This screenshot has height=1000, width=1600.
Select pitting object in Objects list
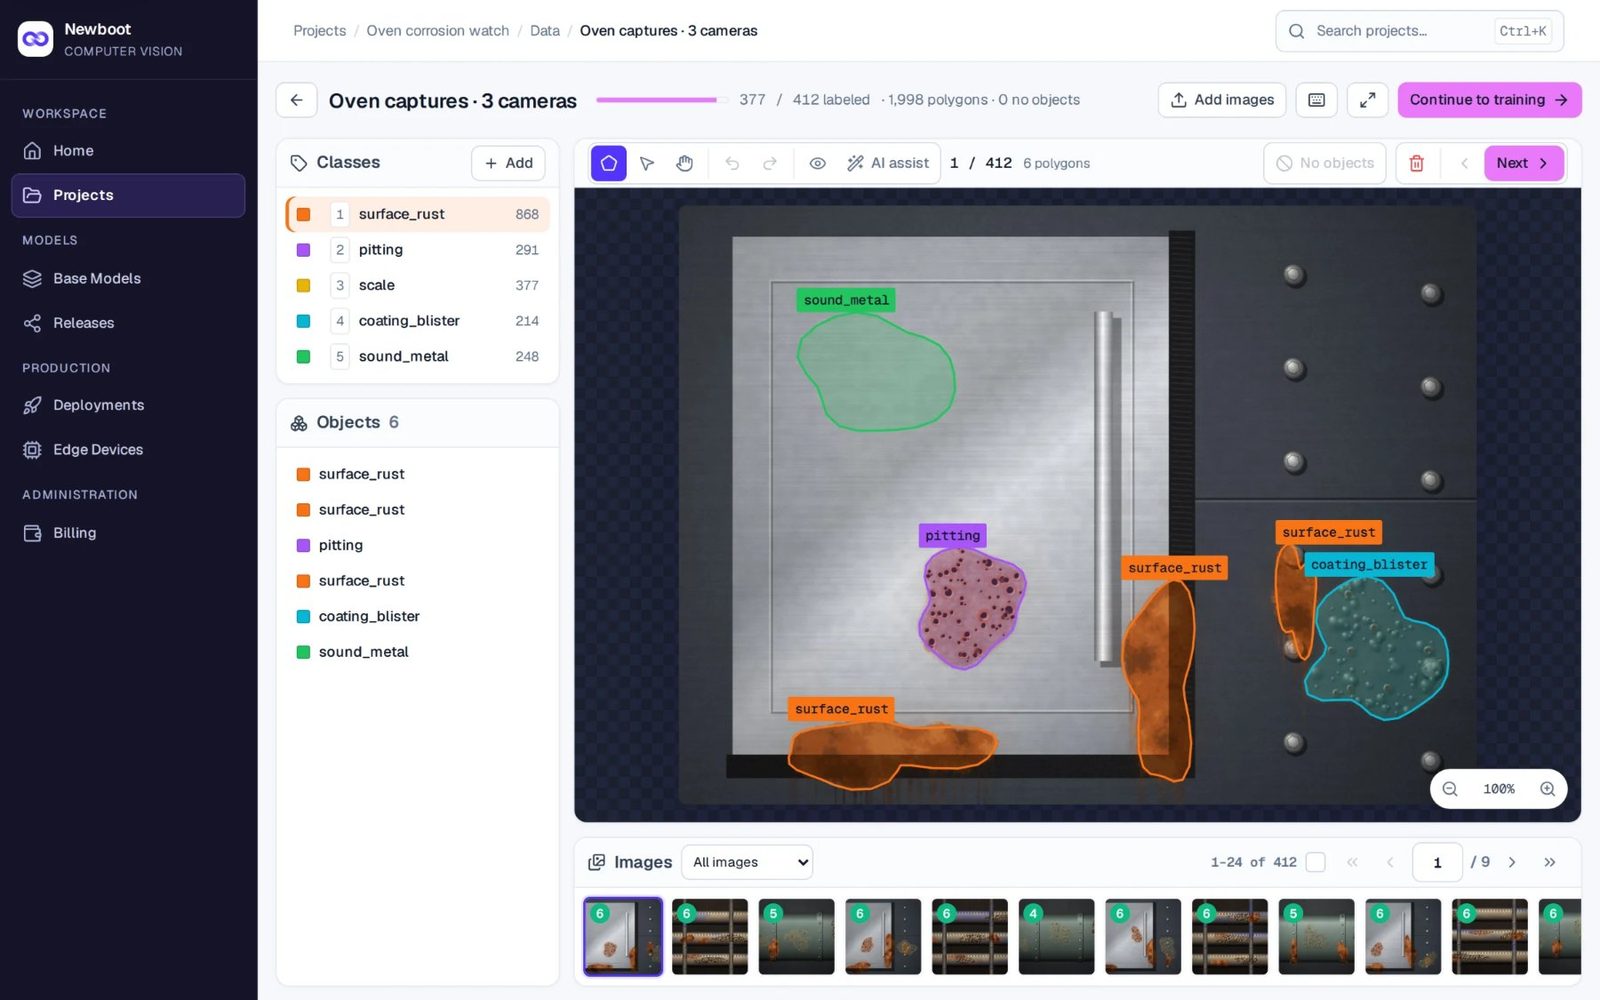click(417, 545)
